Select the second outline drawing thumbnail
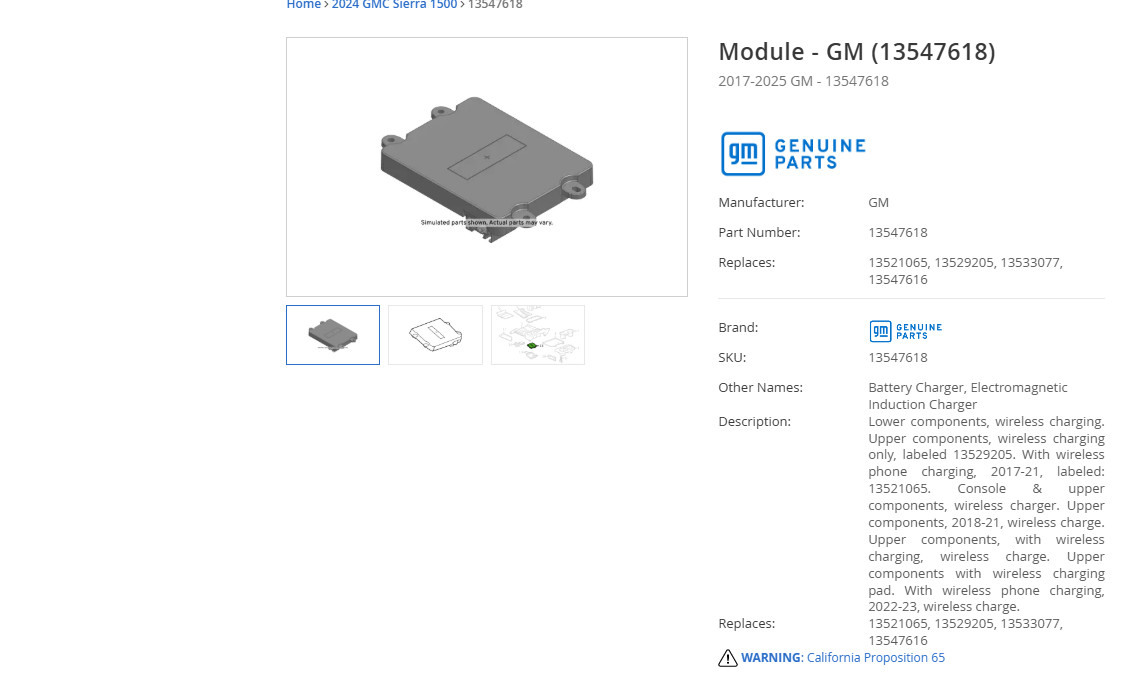Image resolution: width=1124 pixels, height=683 pixels. tap(435, 335)
